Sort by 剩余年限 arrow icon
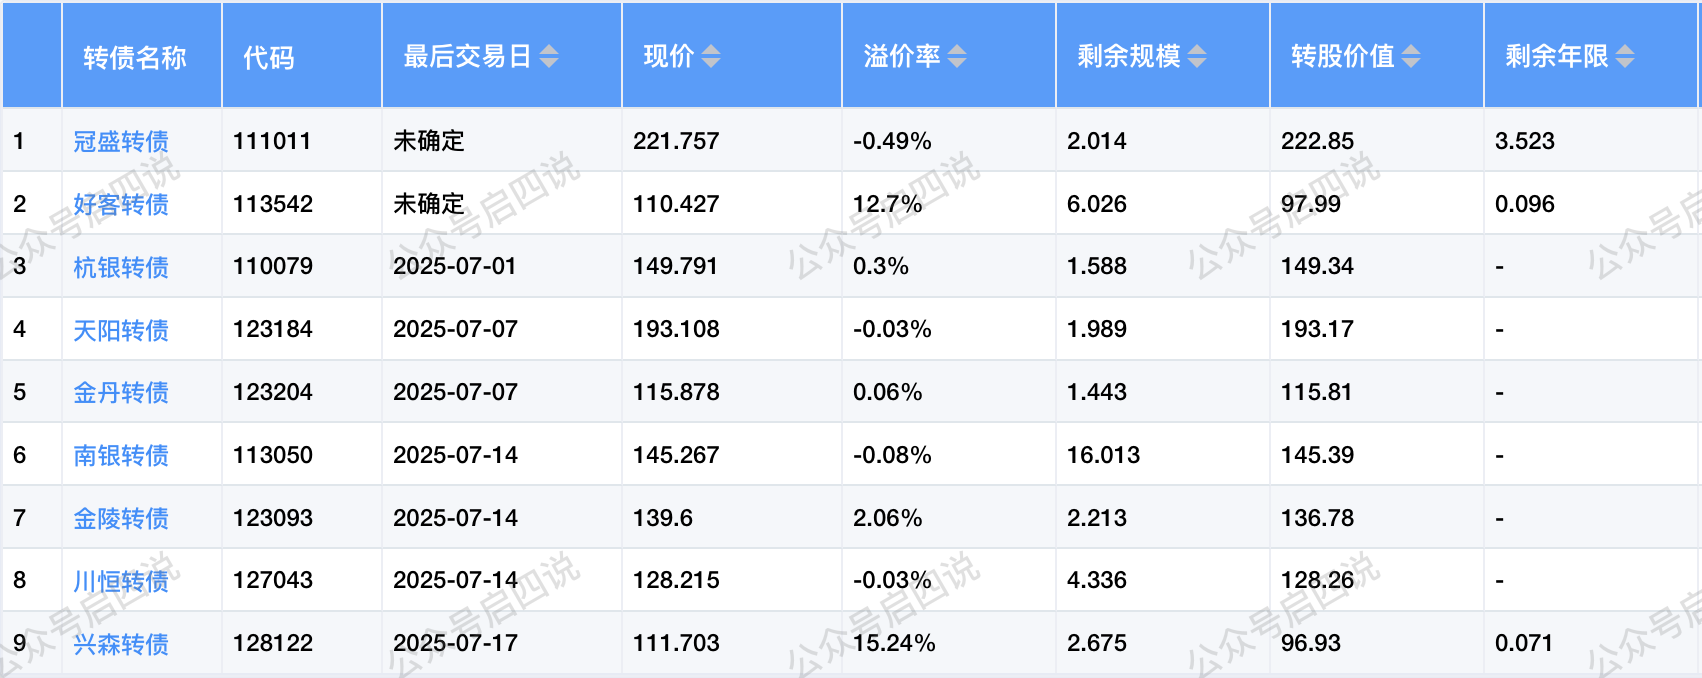The height and width of the screenshot is (678, 1702). click(x=1625, y=56)
